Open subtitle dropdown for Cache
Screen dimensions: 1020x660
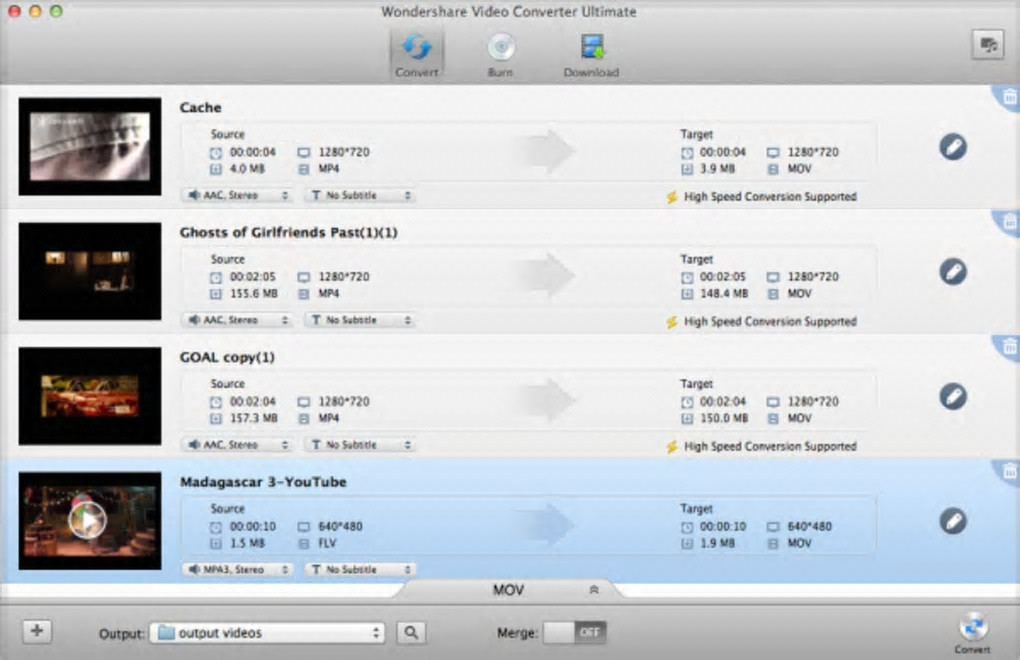pyautogui.click(x=360, y=195)
